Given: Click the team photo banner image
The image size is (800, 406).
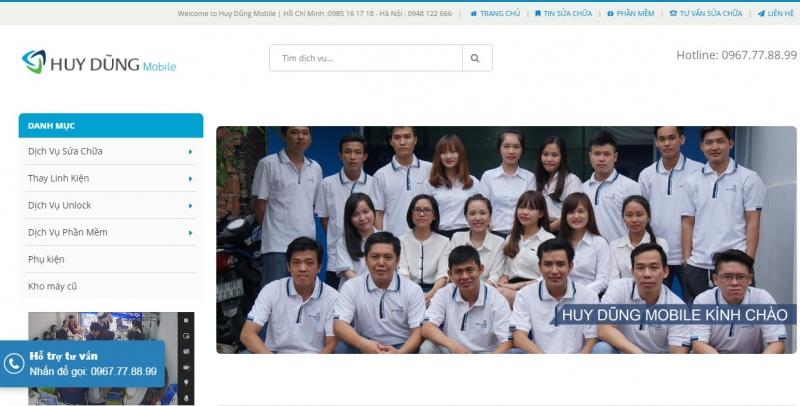Looking at the screenshot, I should point(506,239).
